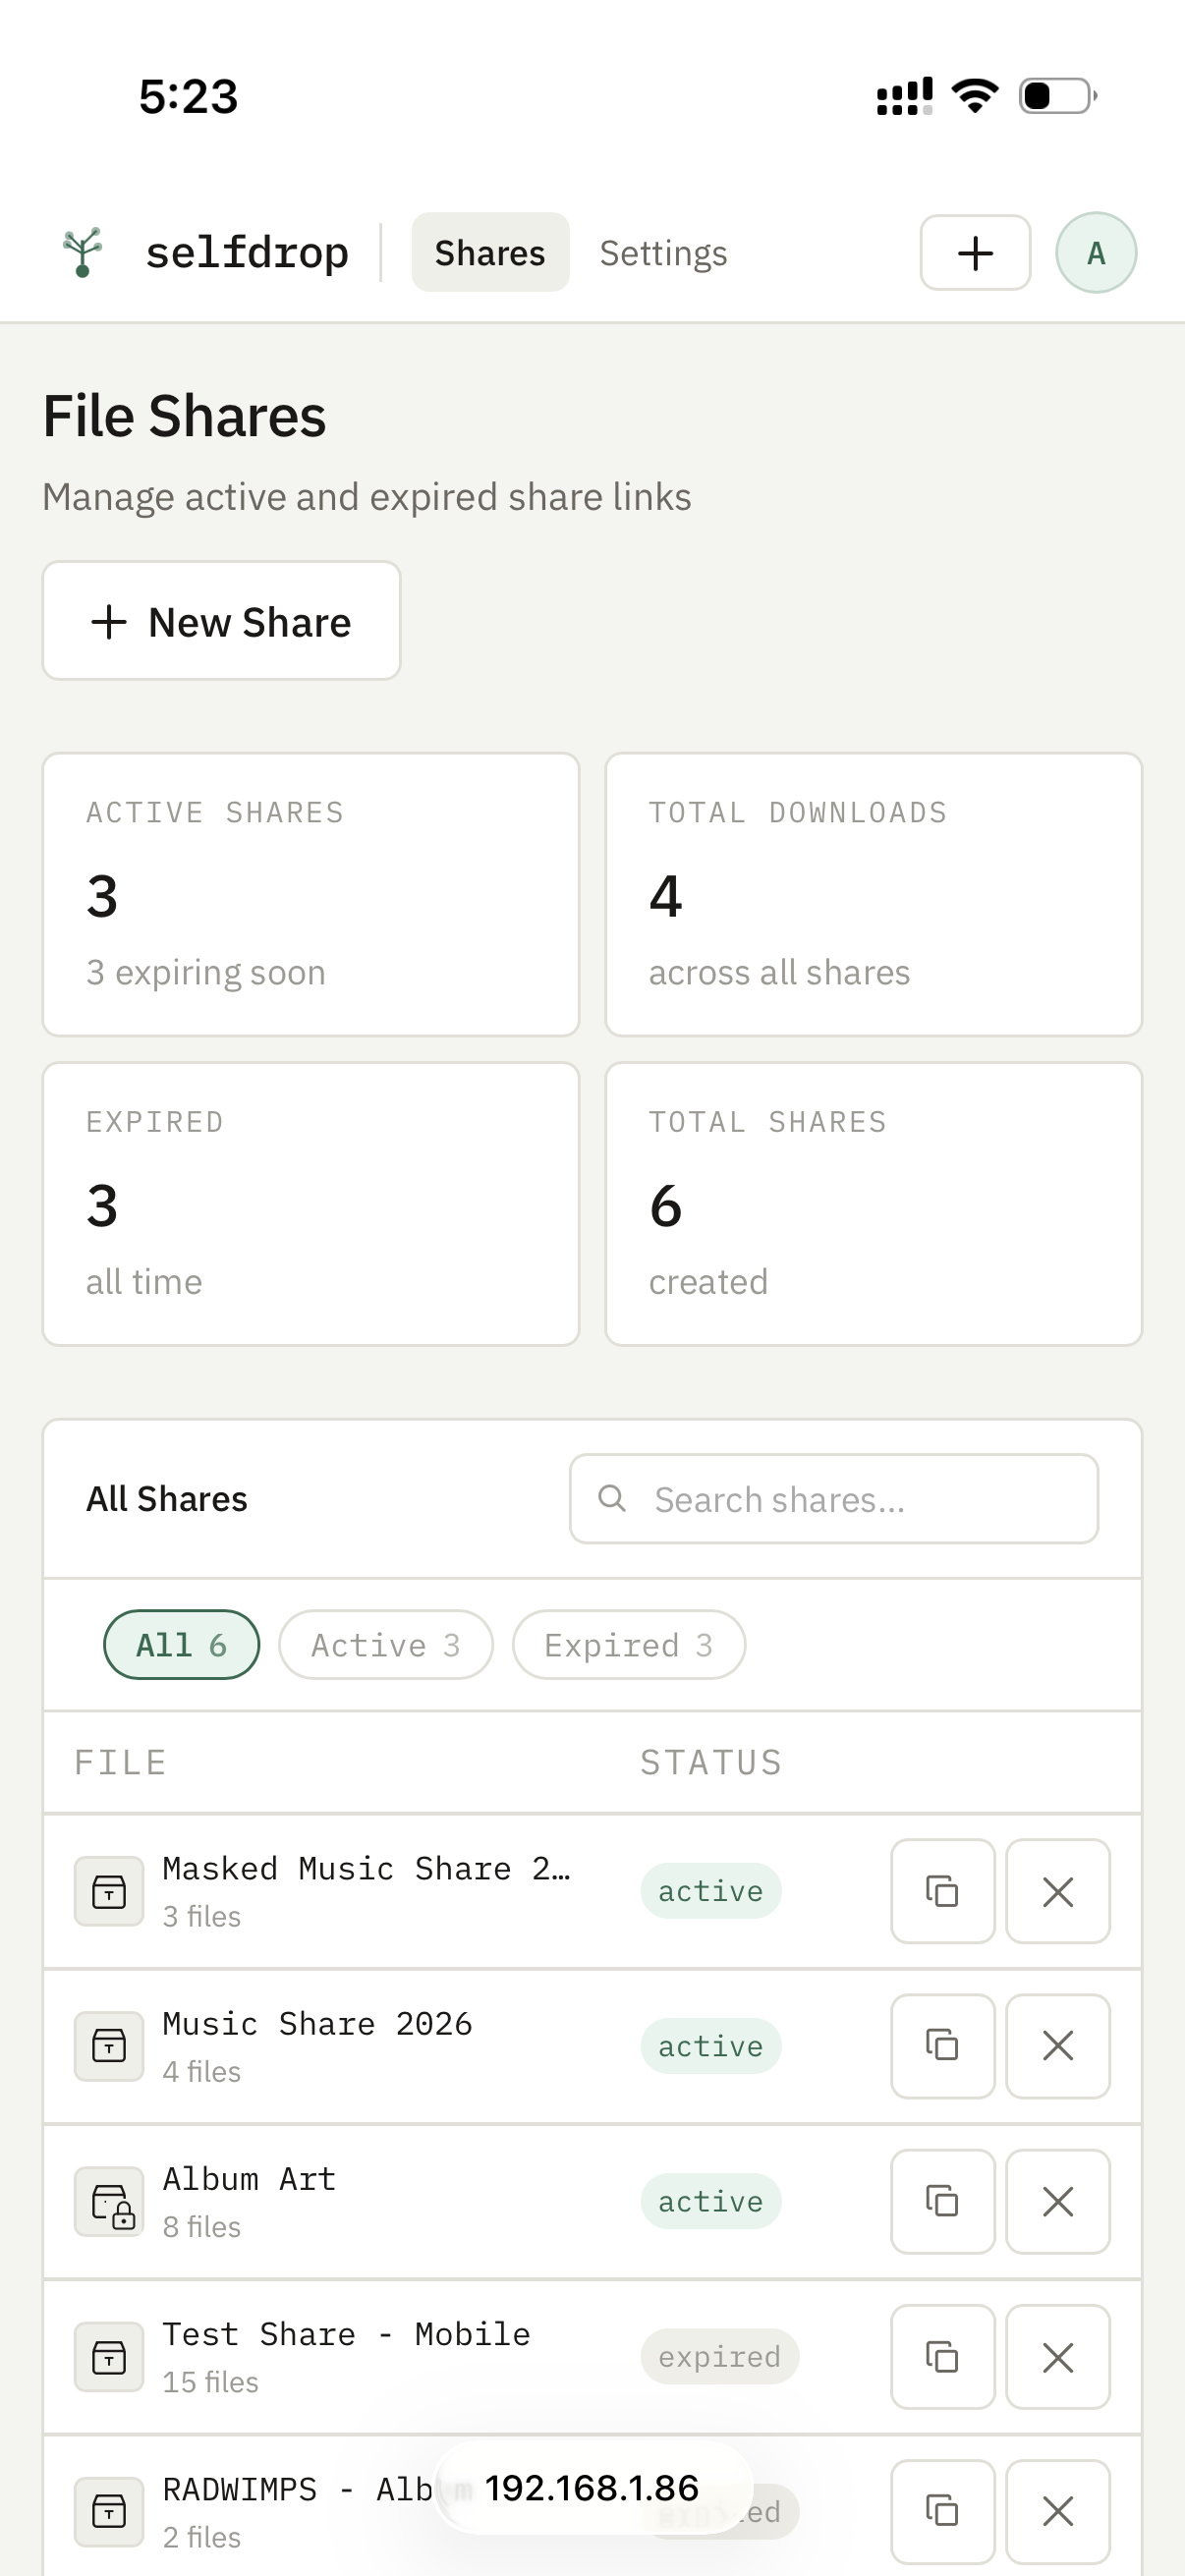Select the All 6 filter chip
The image size is (1185, 2576).
181,1645
